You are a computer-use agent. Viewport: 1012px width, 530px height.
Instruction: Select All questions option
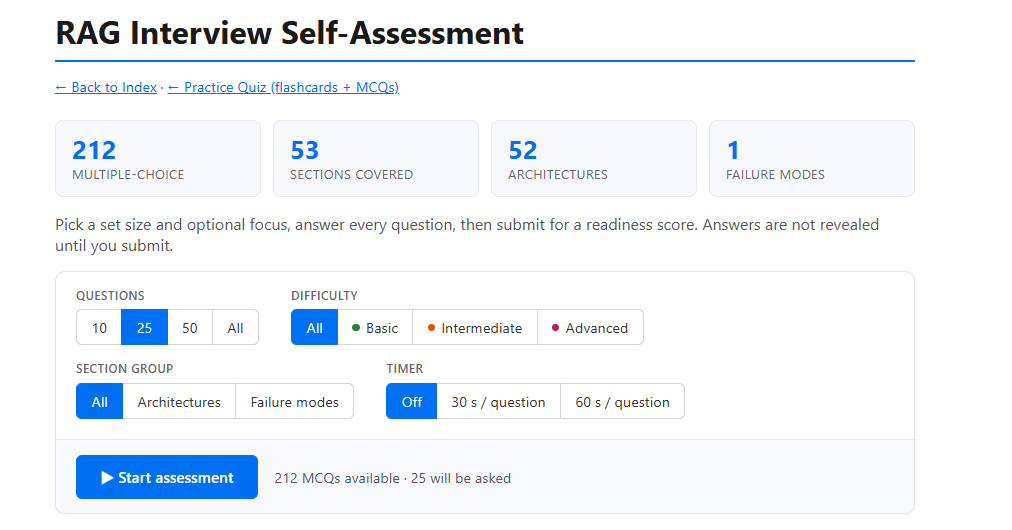(x=236, y=328)
